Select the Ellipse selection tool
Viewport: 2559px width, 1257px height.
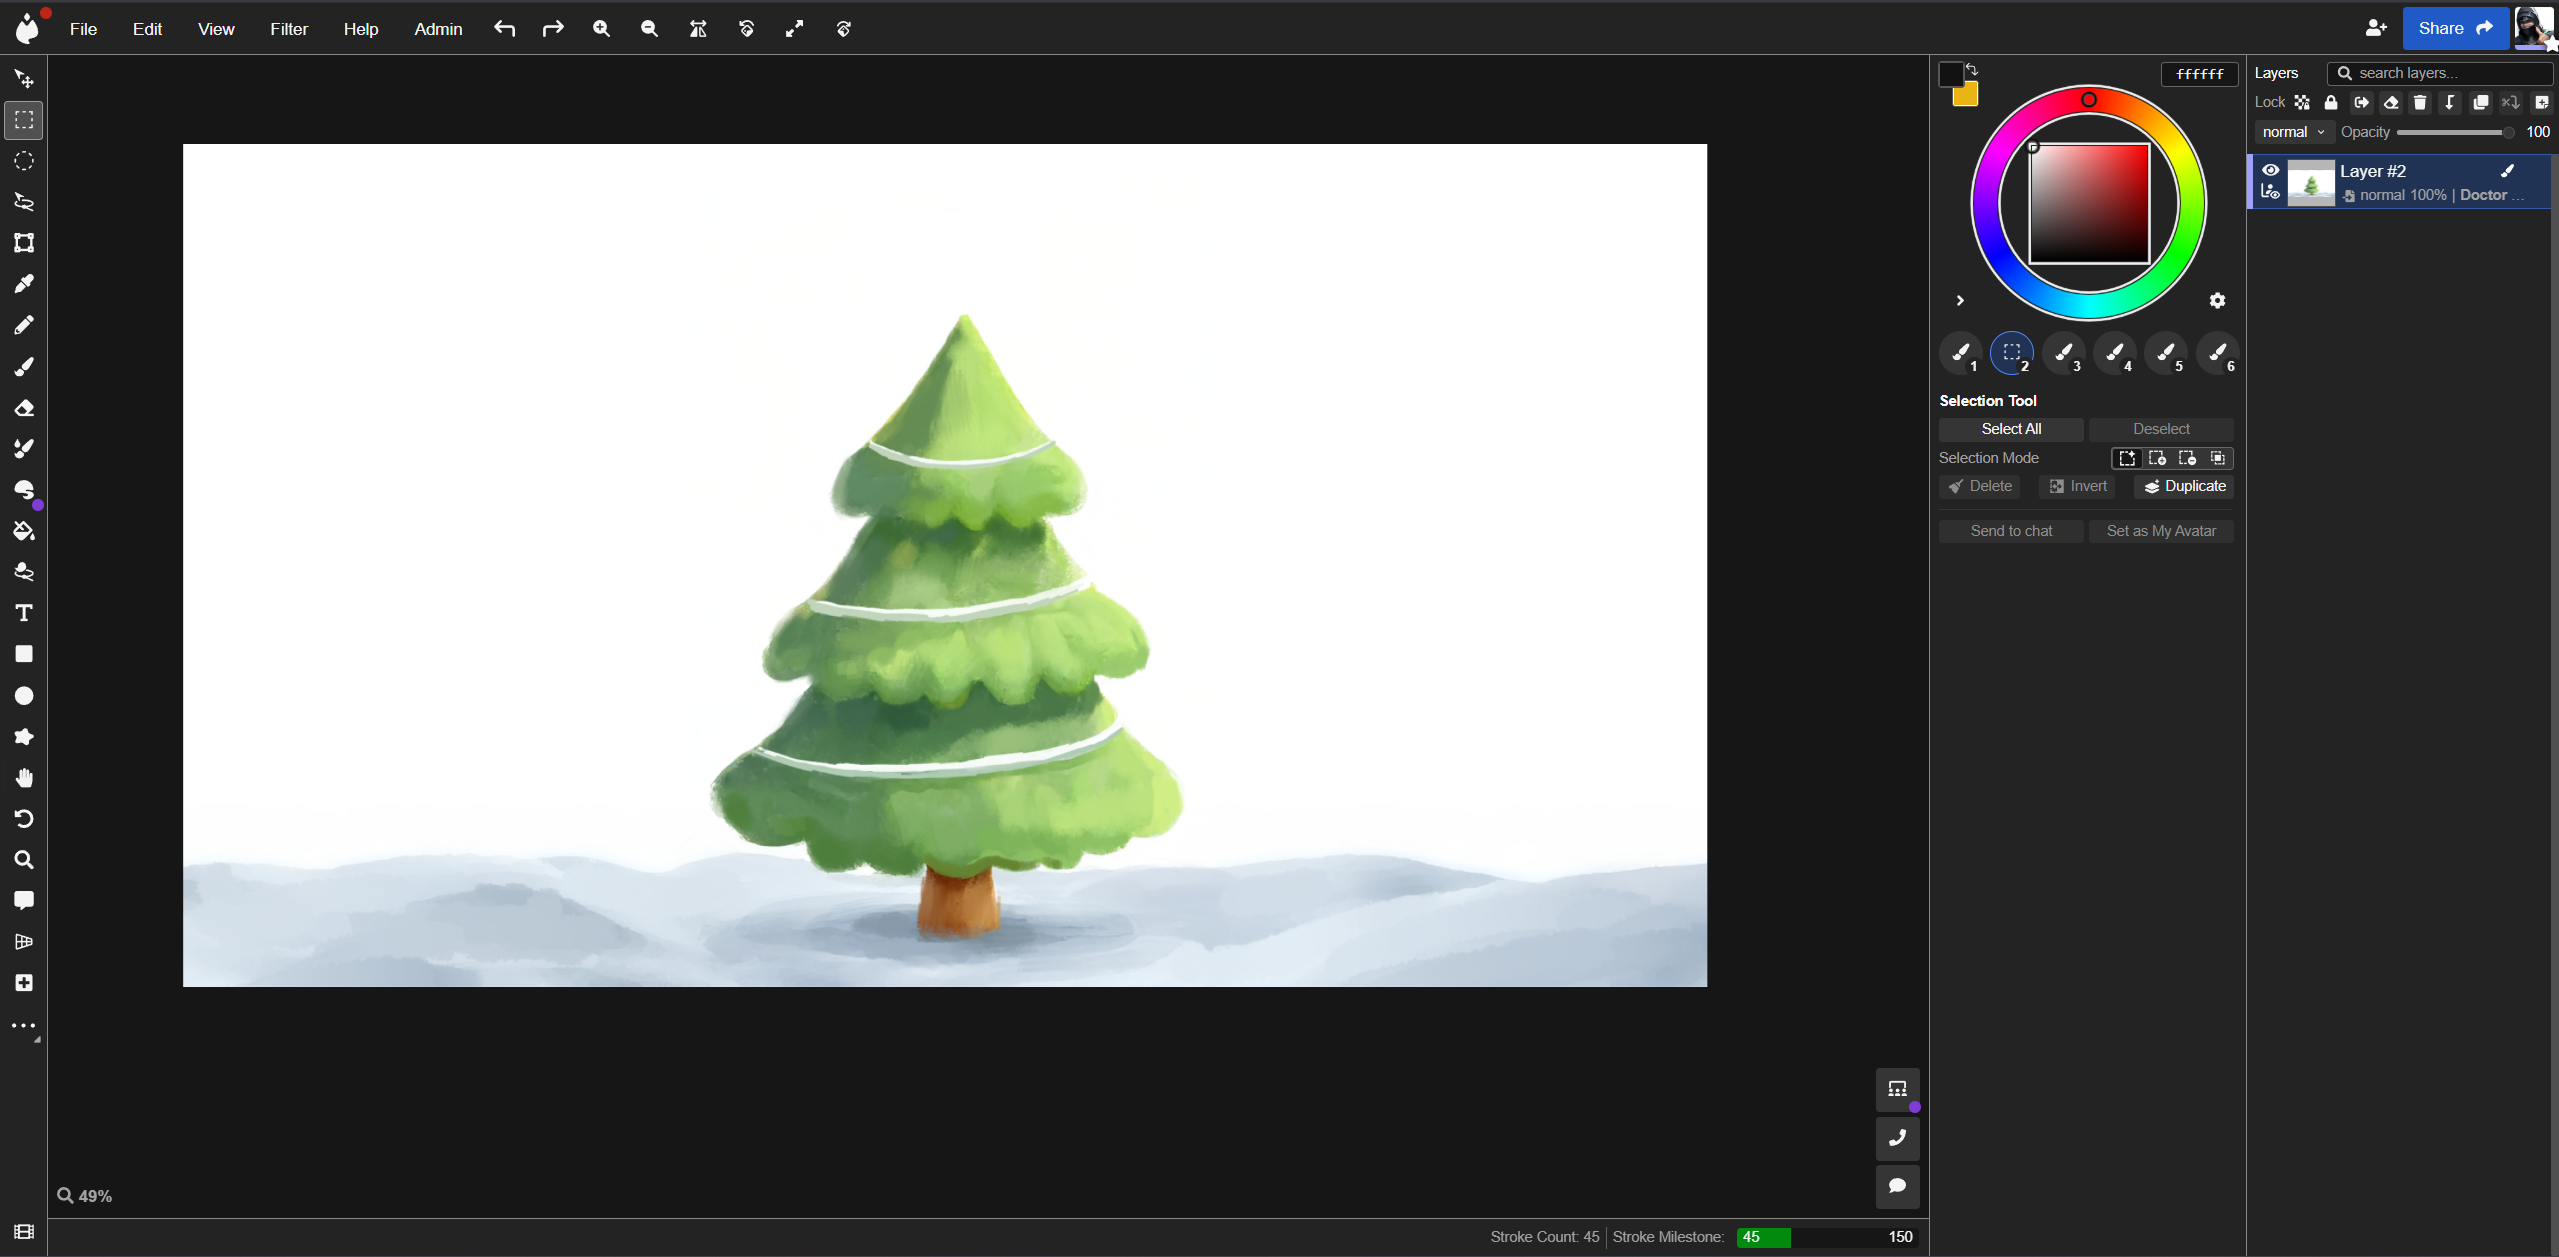24,161
